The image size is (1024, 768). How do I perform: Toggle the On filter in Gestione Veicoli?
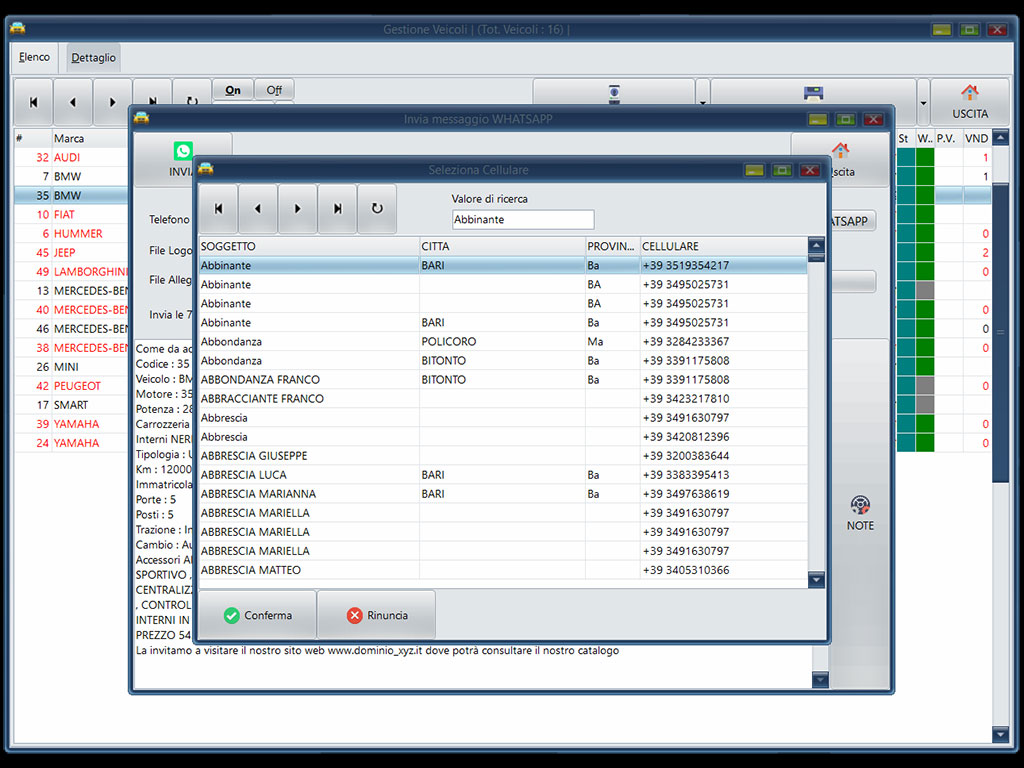[x=233, y=90]
